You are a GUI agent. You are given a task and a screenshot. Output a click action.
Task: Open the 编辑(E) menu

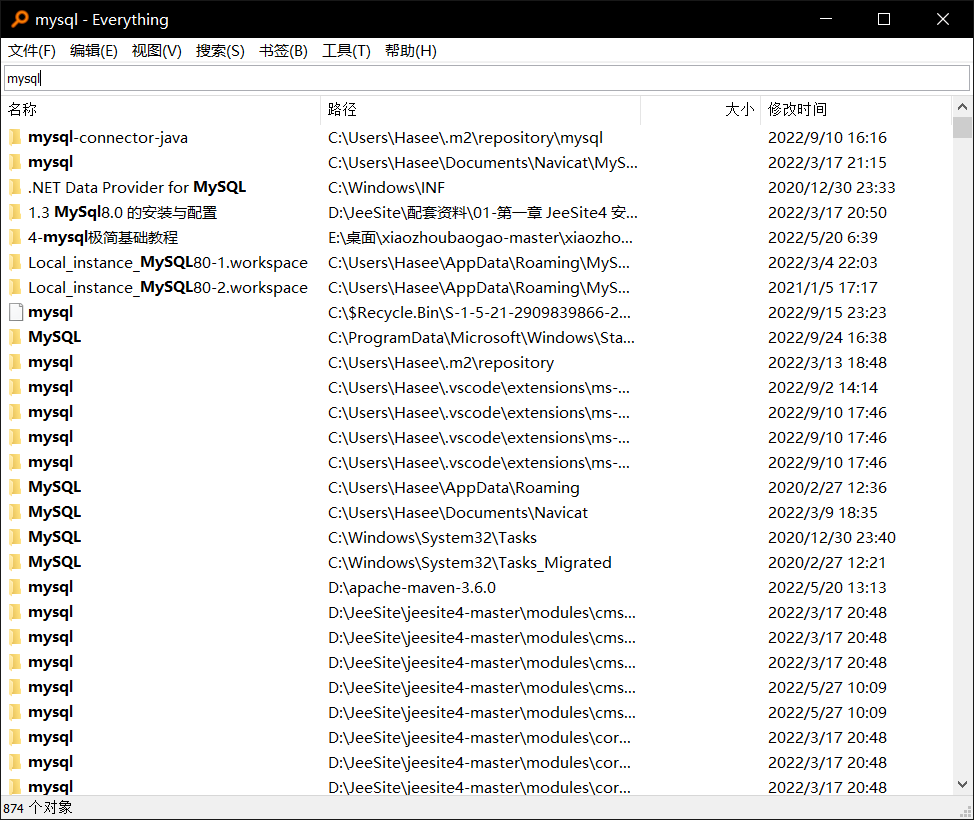coord(94,51)
